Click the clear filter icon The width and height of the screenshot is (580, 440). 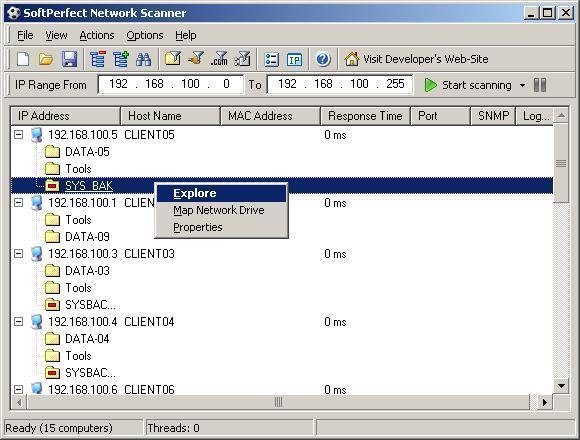click(243, 58)
